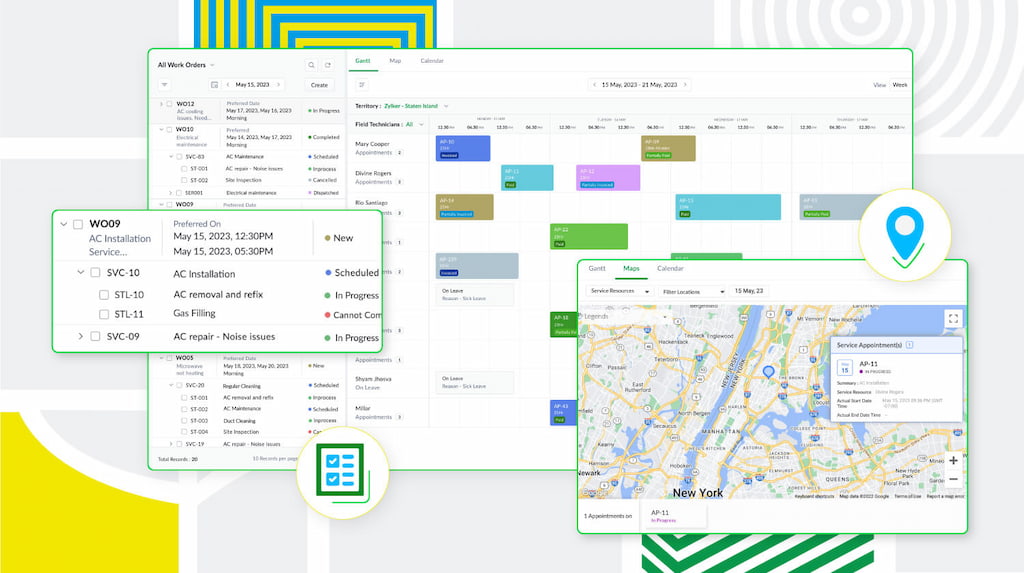Viewport: 1024px width, 573px height.
Task: Click Millar's appointments count badge
Action: 399,417
